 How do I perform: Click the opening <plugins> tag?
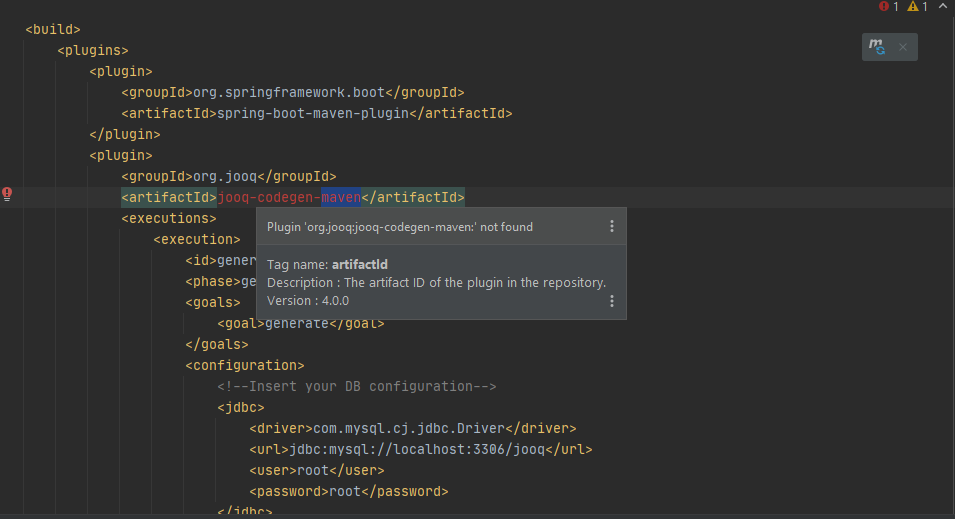[x=93, y=50]
